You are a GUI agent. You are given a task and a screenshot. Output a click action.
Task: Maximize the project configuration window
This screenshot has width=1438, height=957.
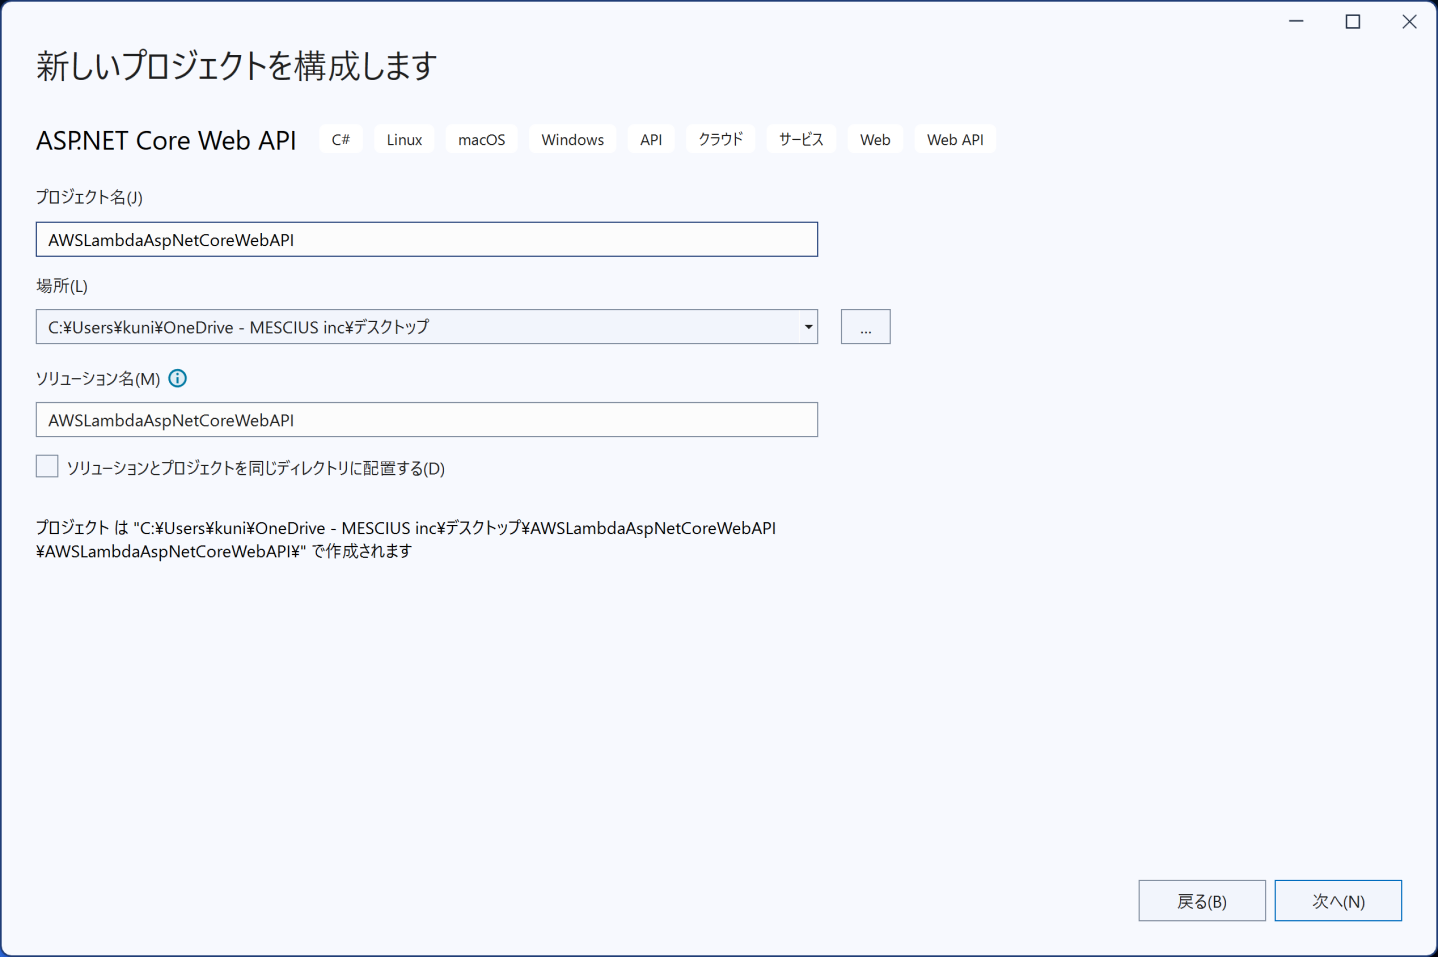tap(1353, 21)
